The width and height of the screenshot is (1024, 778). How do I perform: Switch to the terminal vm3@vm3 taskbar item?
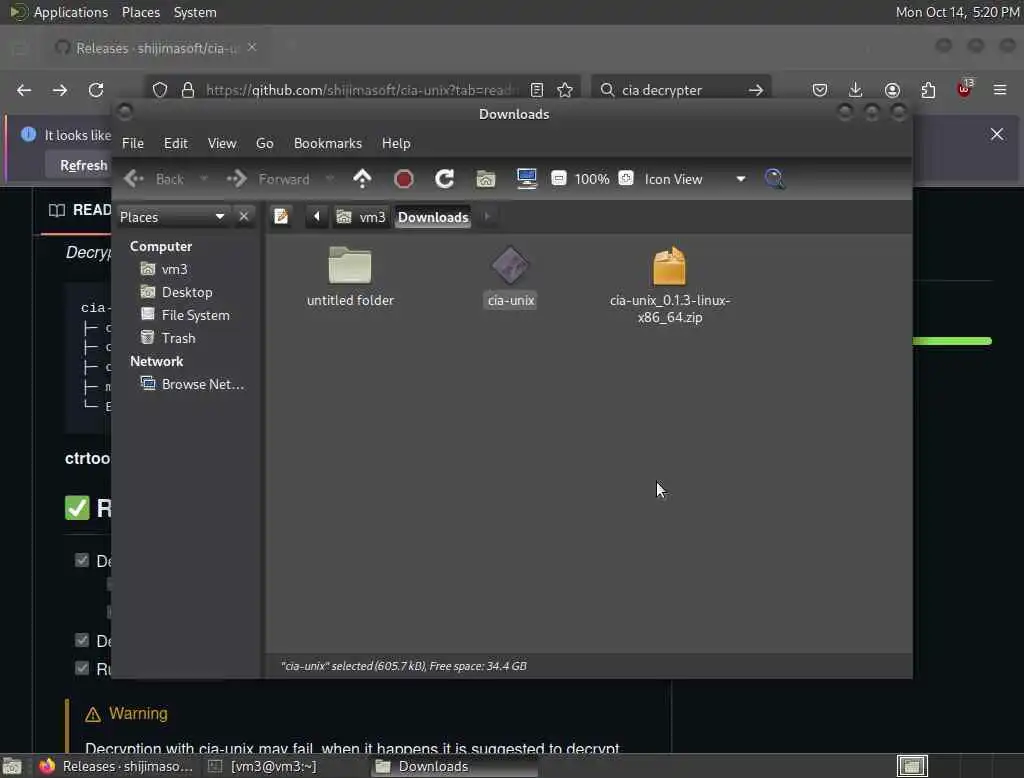click(263, 766)
